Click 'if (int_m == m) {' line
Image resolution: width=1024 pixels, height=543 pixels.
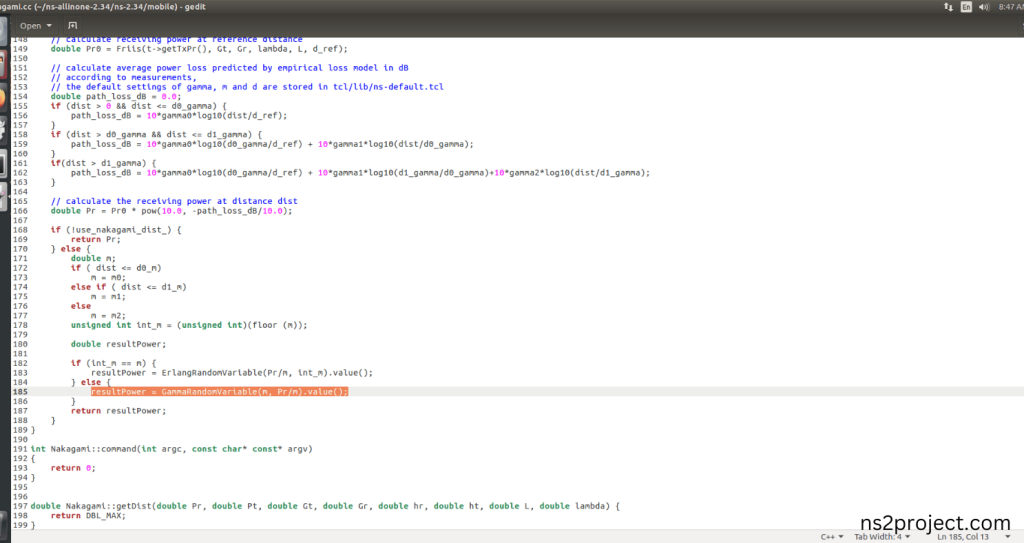point(113,363)
